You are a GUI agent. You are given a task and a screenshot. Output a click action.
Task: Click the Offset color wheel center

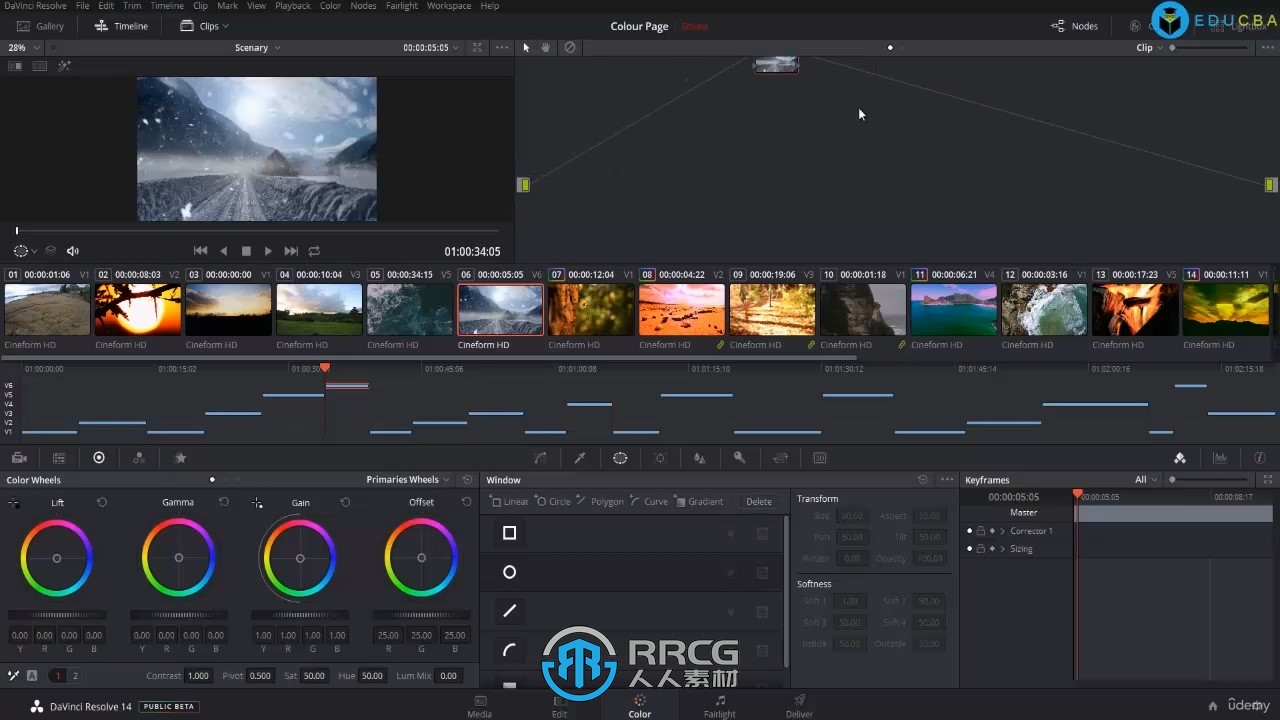421,558
